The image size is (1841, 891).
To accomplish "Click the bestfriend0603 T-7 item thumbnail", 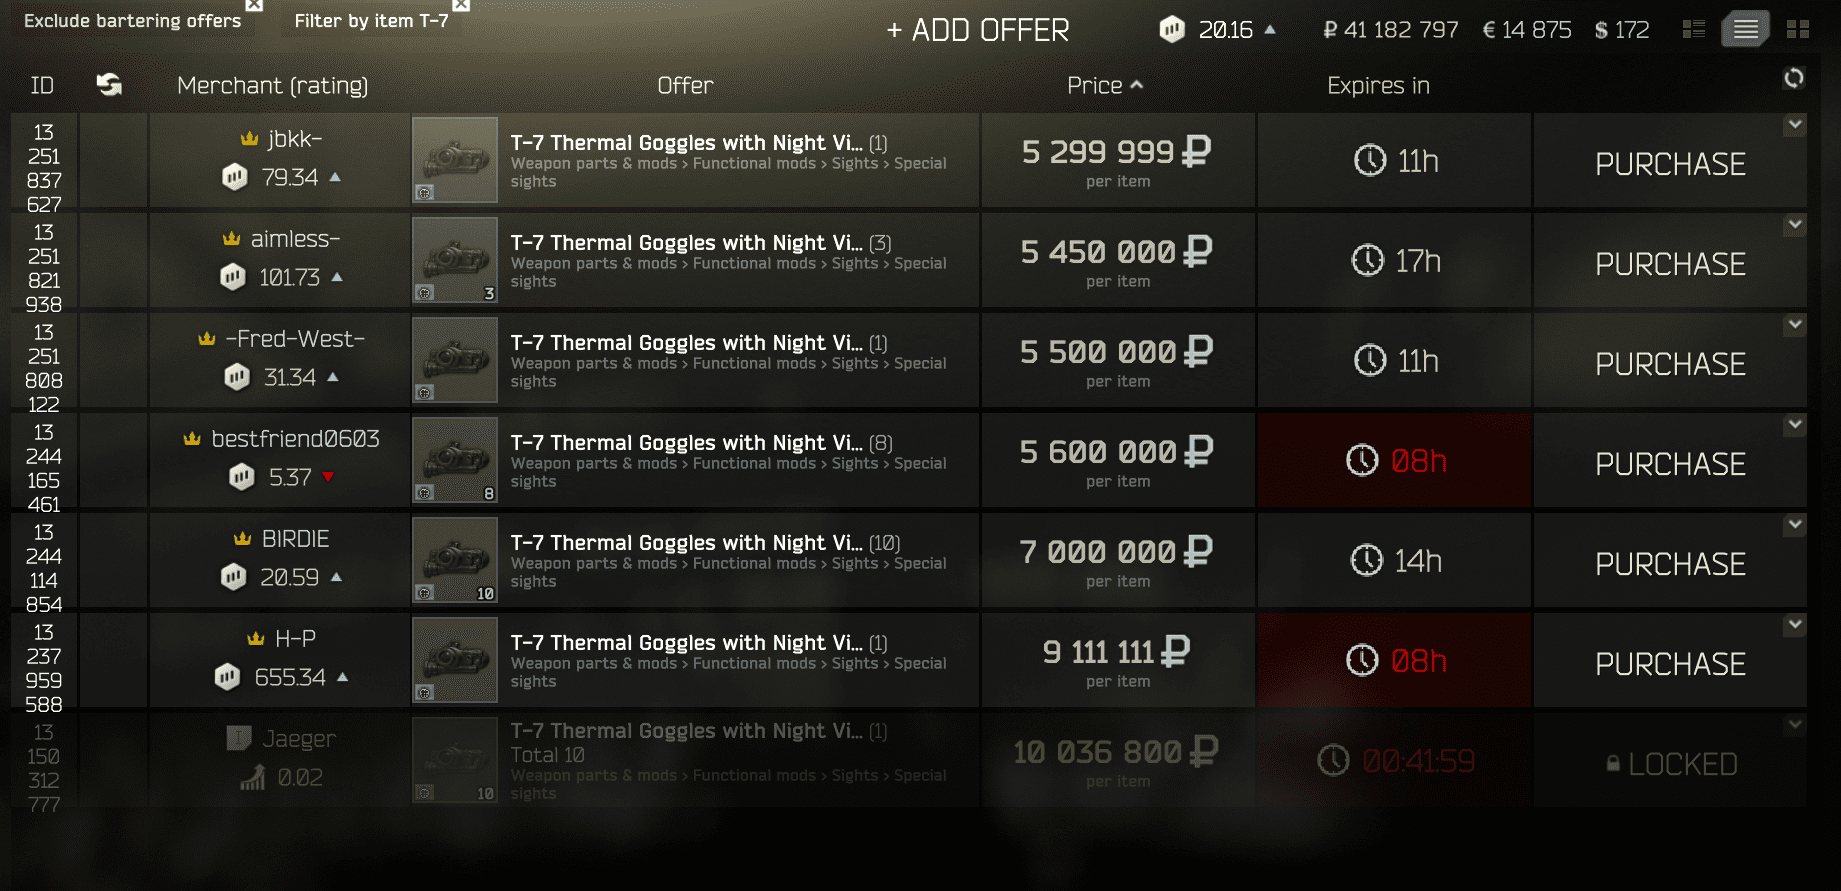I will (455, 460).
